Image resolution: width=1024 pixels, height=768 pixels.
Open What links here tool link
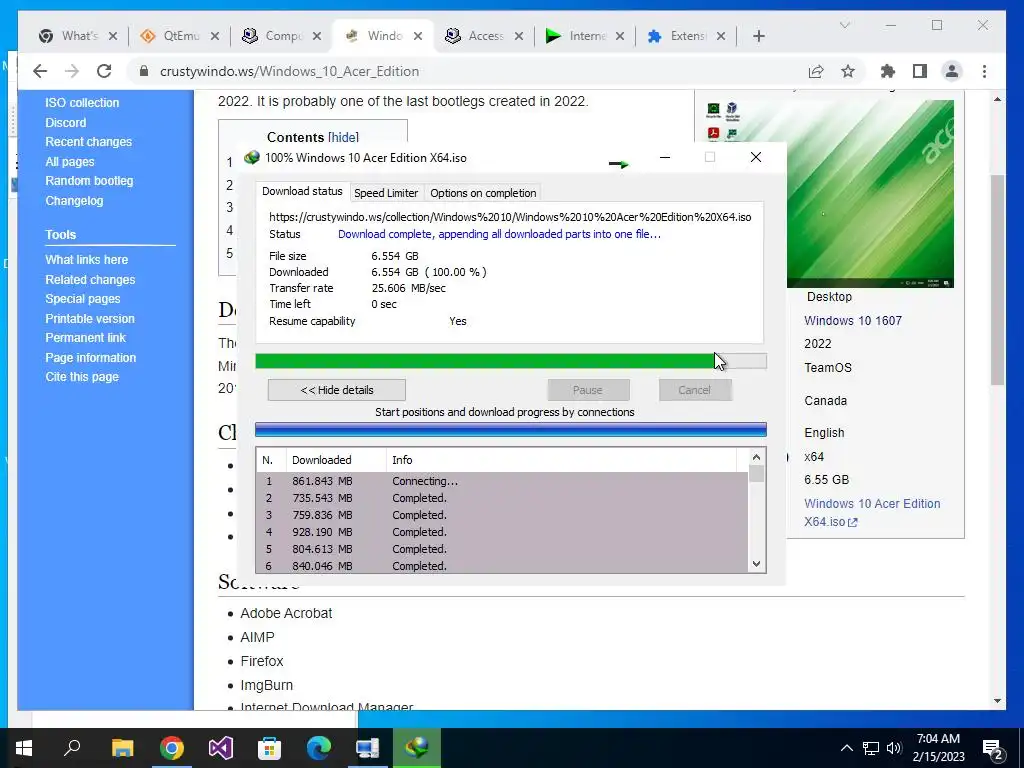pos(86,259)
